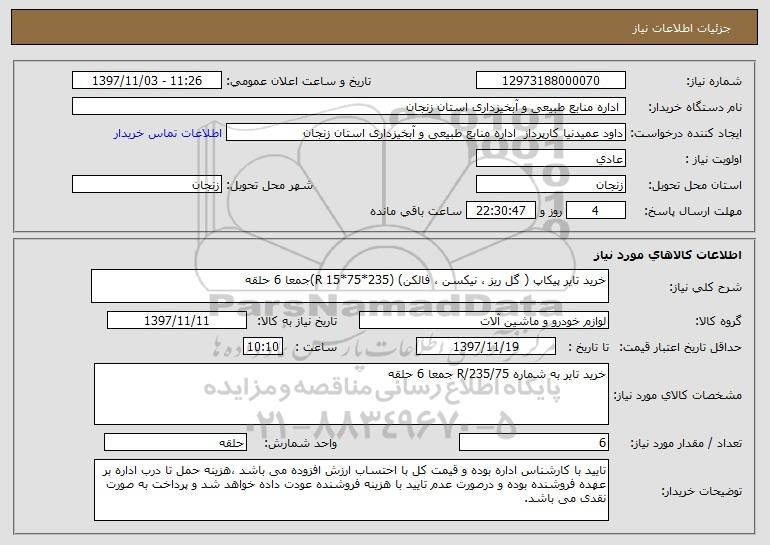This screenshot has width=770, height=545.
Task: Click the label حداقل تاریخ اعتبار قیمت
Action: point(681,347)
